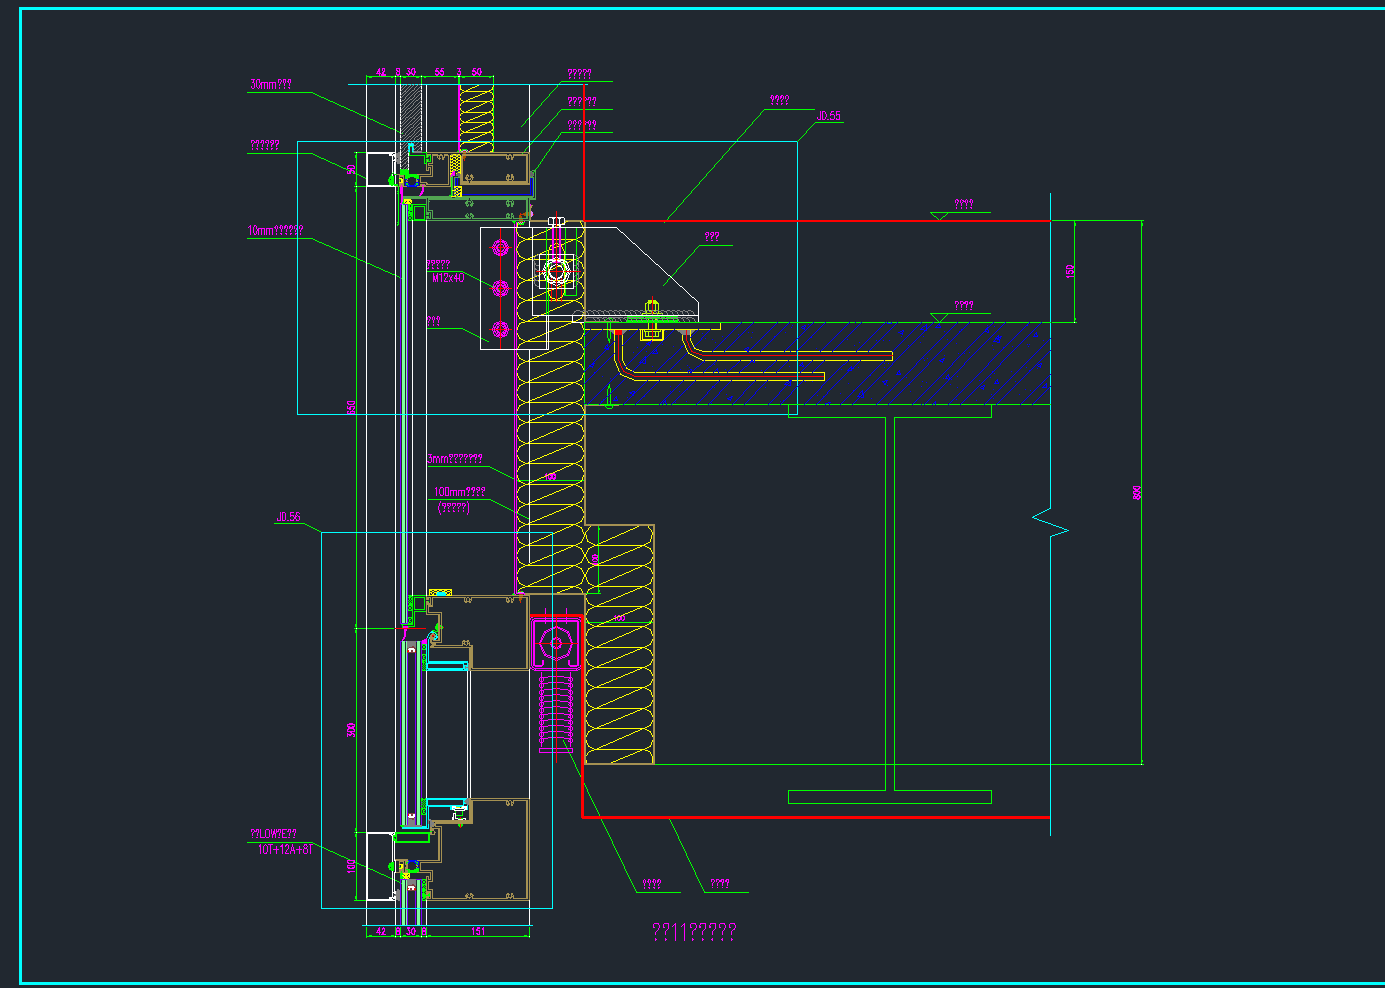Viewport: 1385px width, 988px height.
Task: Click the 3mm material annotation label
Action: (x=455, y=459)
